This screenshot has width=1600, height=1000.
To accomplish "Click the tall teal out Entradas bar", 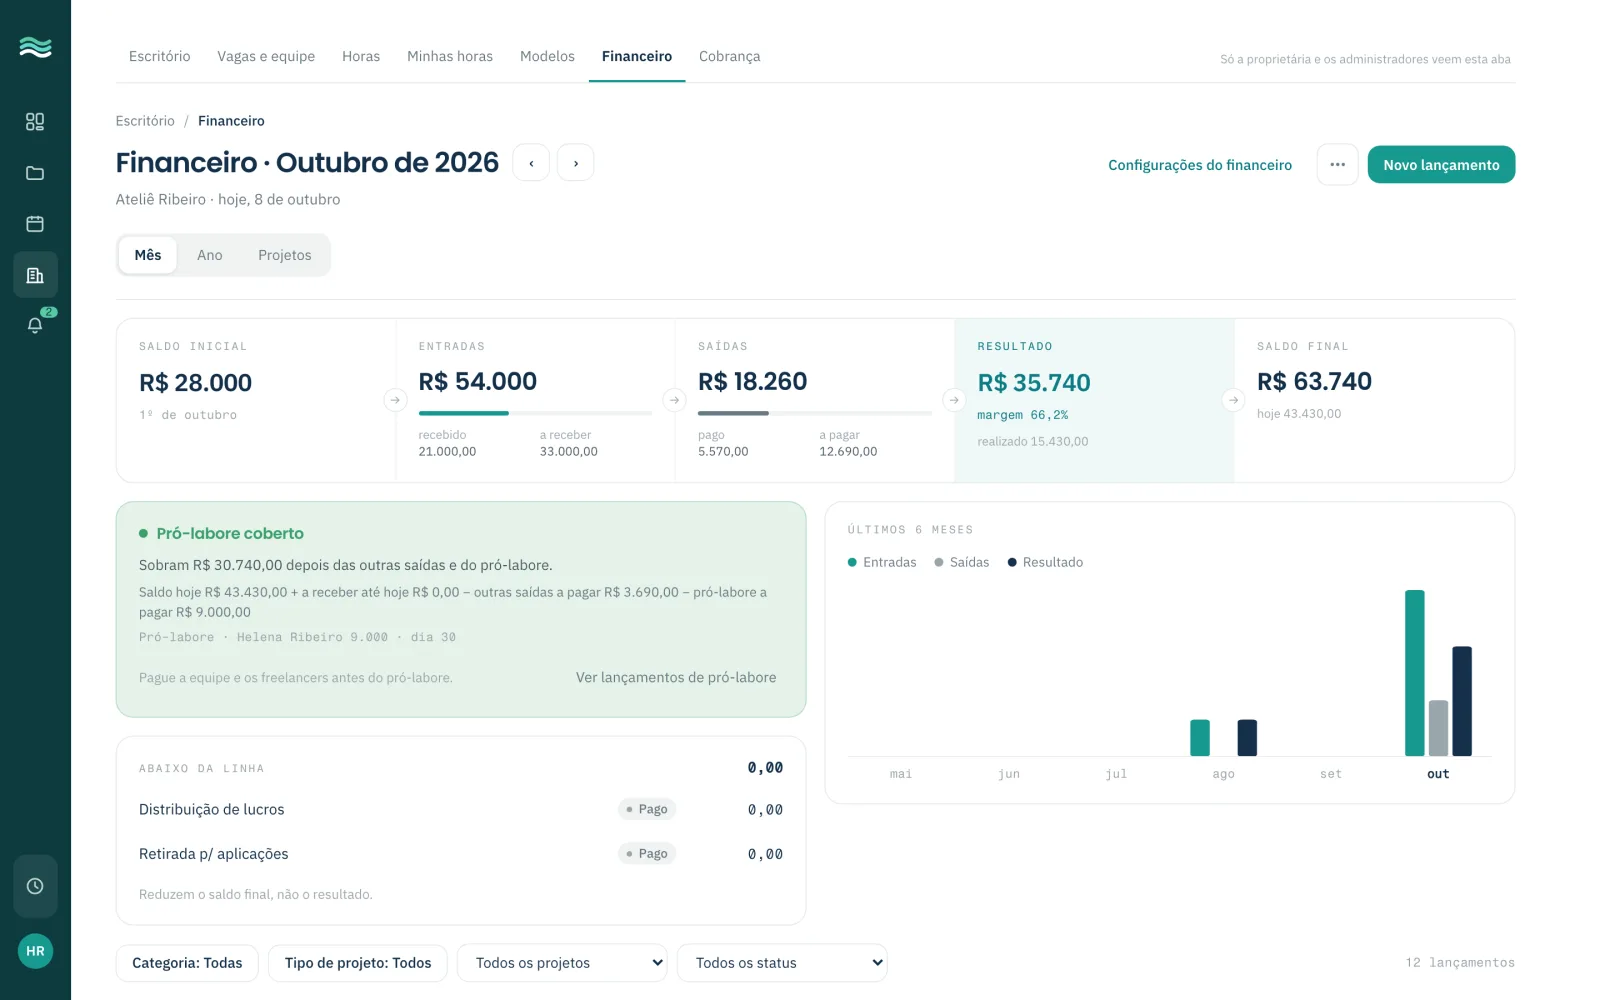I will click(1414, 673).
